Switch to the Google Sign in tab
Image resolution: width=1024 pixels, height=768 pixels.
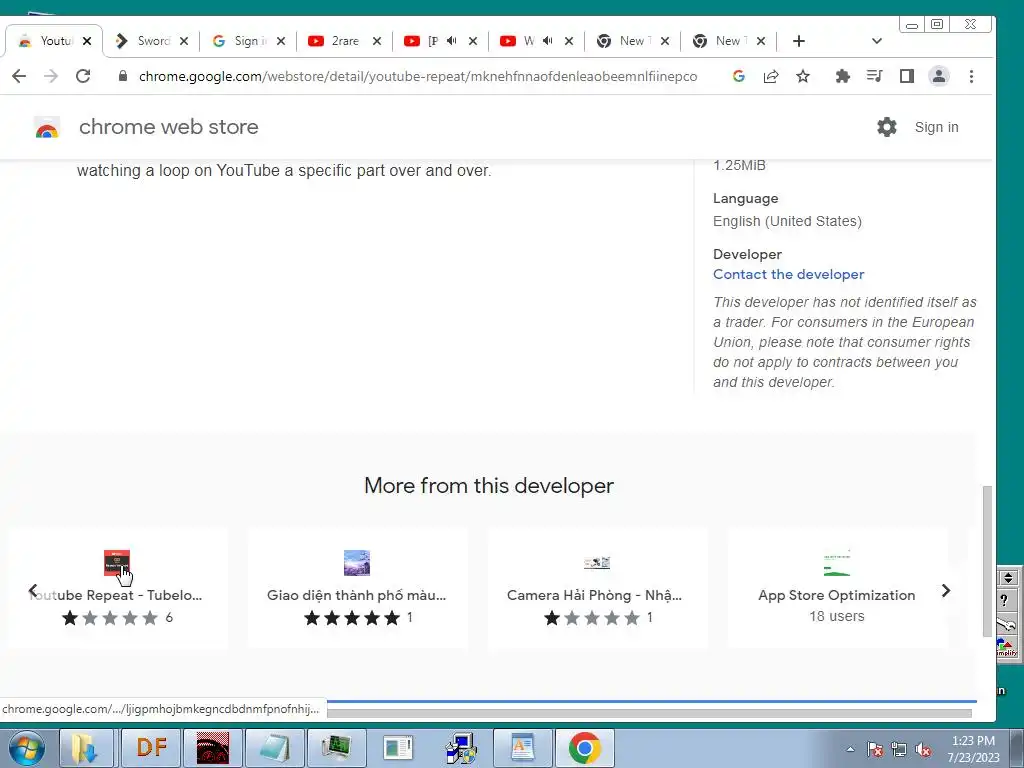pos(249,40)
